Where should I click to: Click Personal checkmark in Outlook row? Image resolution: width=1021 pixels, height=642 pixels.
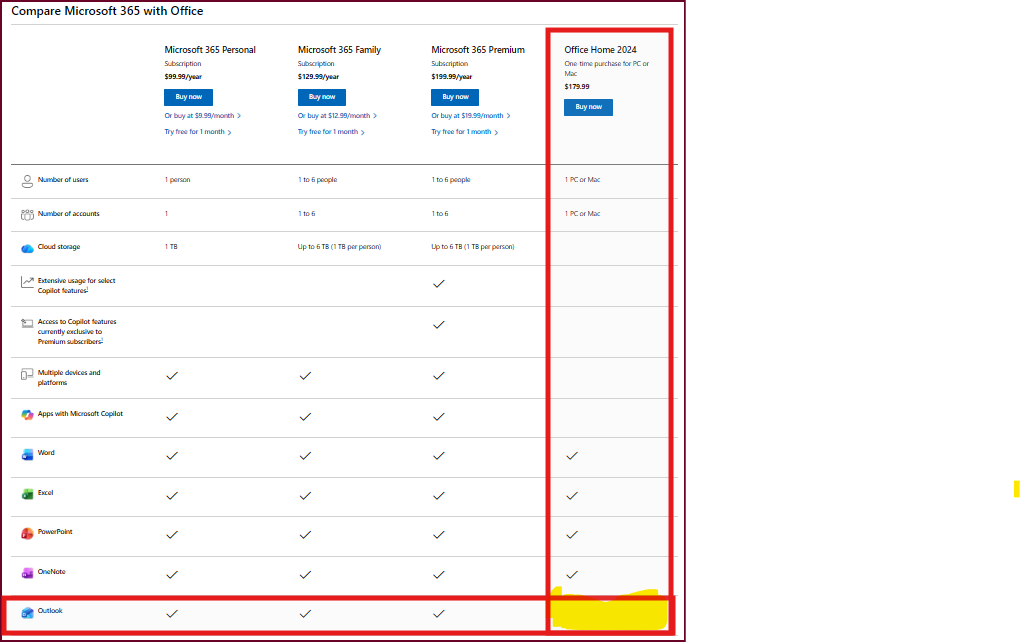[172, 614]
